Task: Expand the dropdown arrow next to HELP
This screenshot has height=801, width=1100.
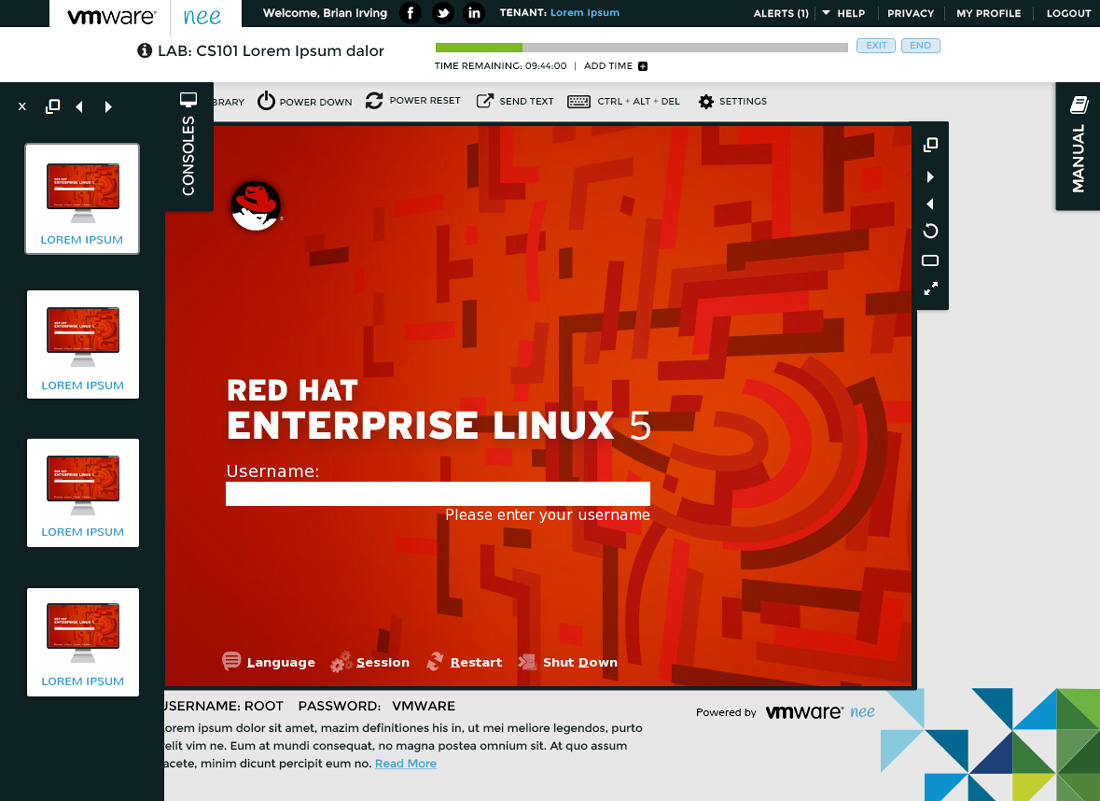Action: pyautogui.click(x=826, y=13)
